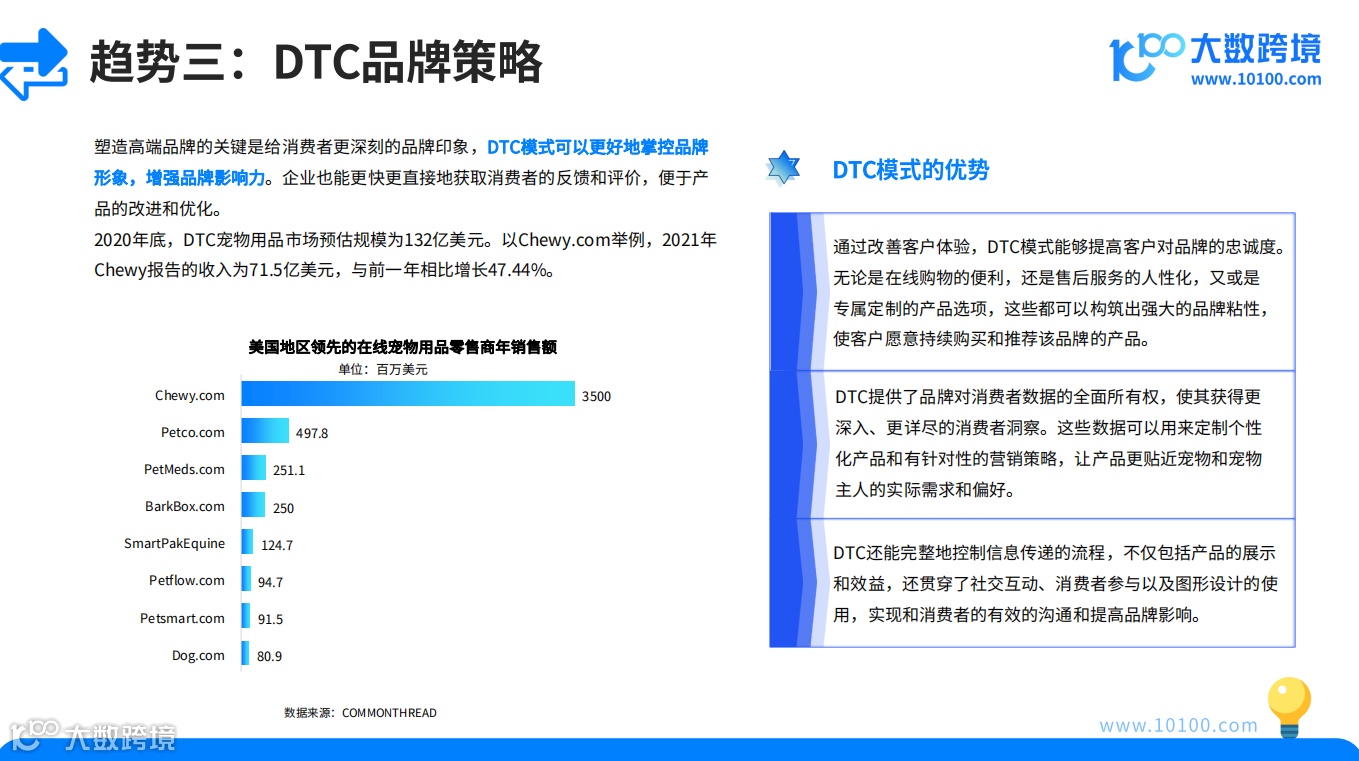The width and height of the screenshot is (1359, 761).
Task: Open the www.10100.com link under the logo
Action: point(1255,79)
